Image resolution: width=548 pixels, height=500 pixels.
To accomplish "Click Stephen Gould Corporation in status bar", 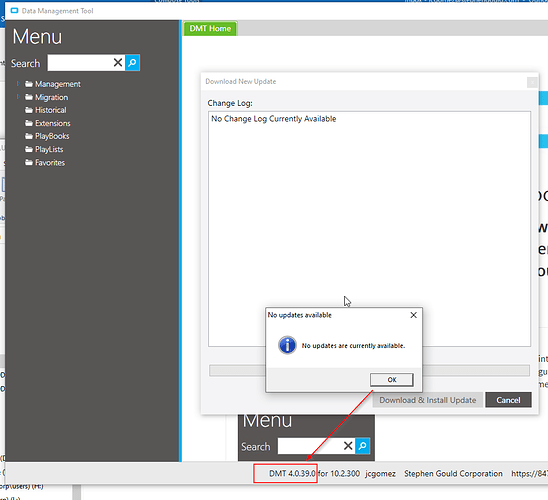I will pyautogui.click(x=453, y=474).
